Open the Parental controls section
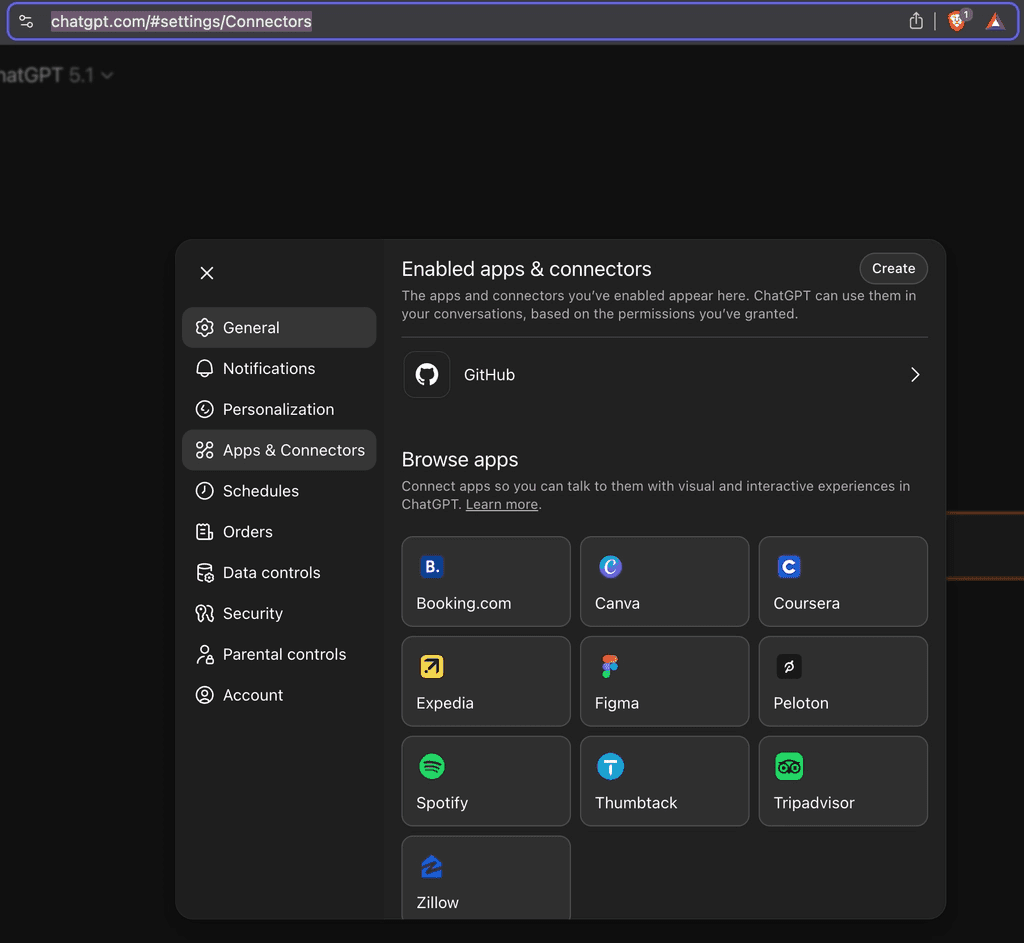Image resolution: width=1024 pixels, height=943 pixels. click(x=282, y=654)
